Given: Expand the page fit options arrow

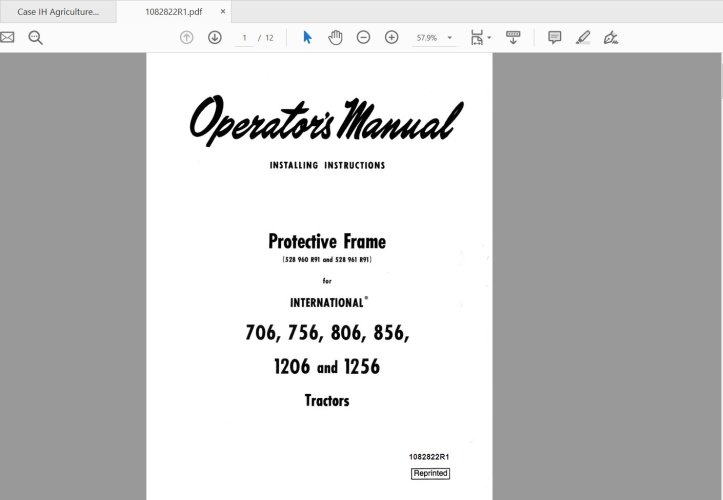Looking at the screenshot, I should 489,37.
